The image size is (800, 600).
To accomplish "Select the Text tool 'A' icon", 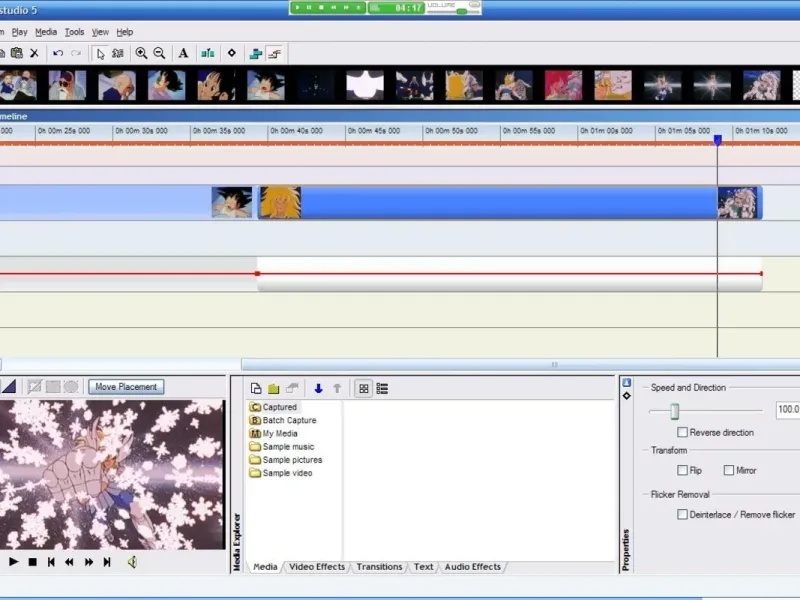I will tap(184, 53).
